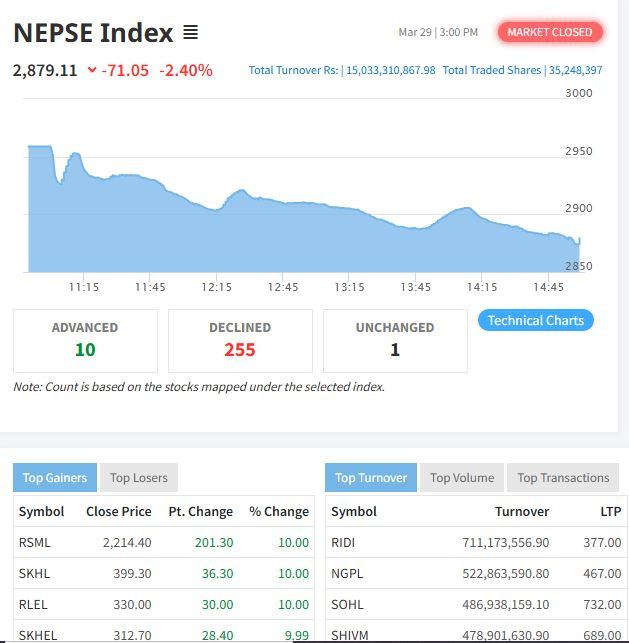Open the SOHL stock symbol

click(x=345, y=604)
